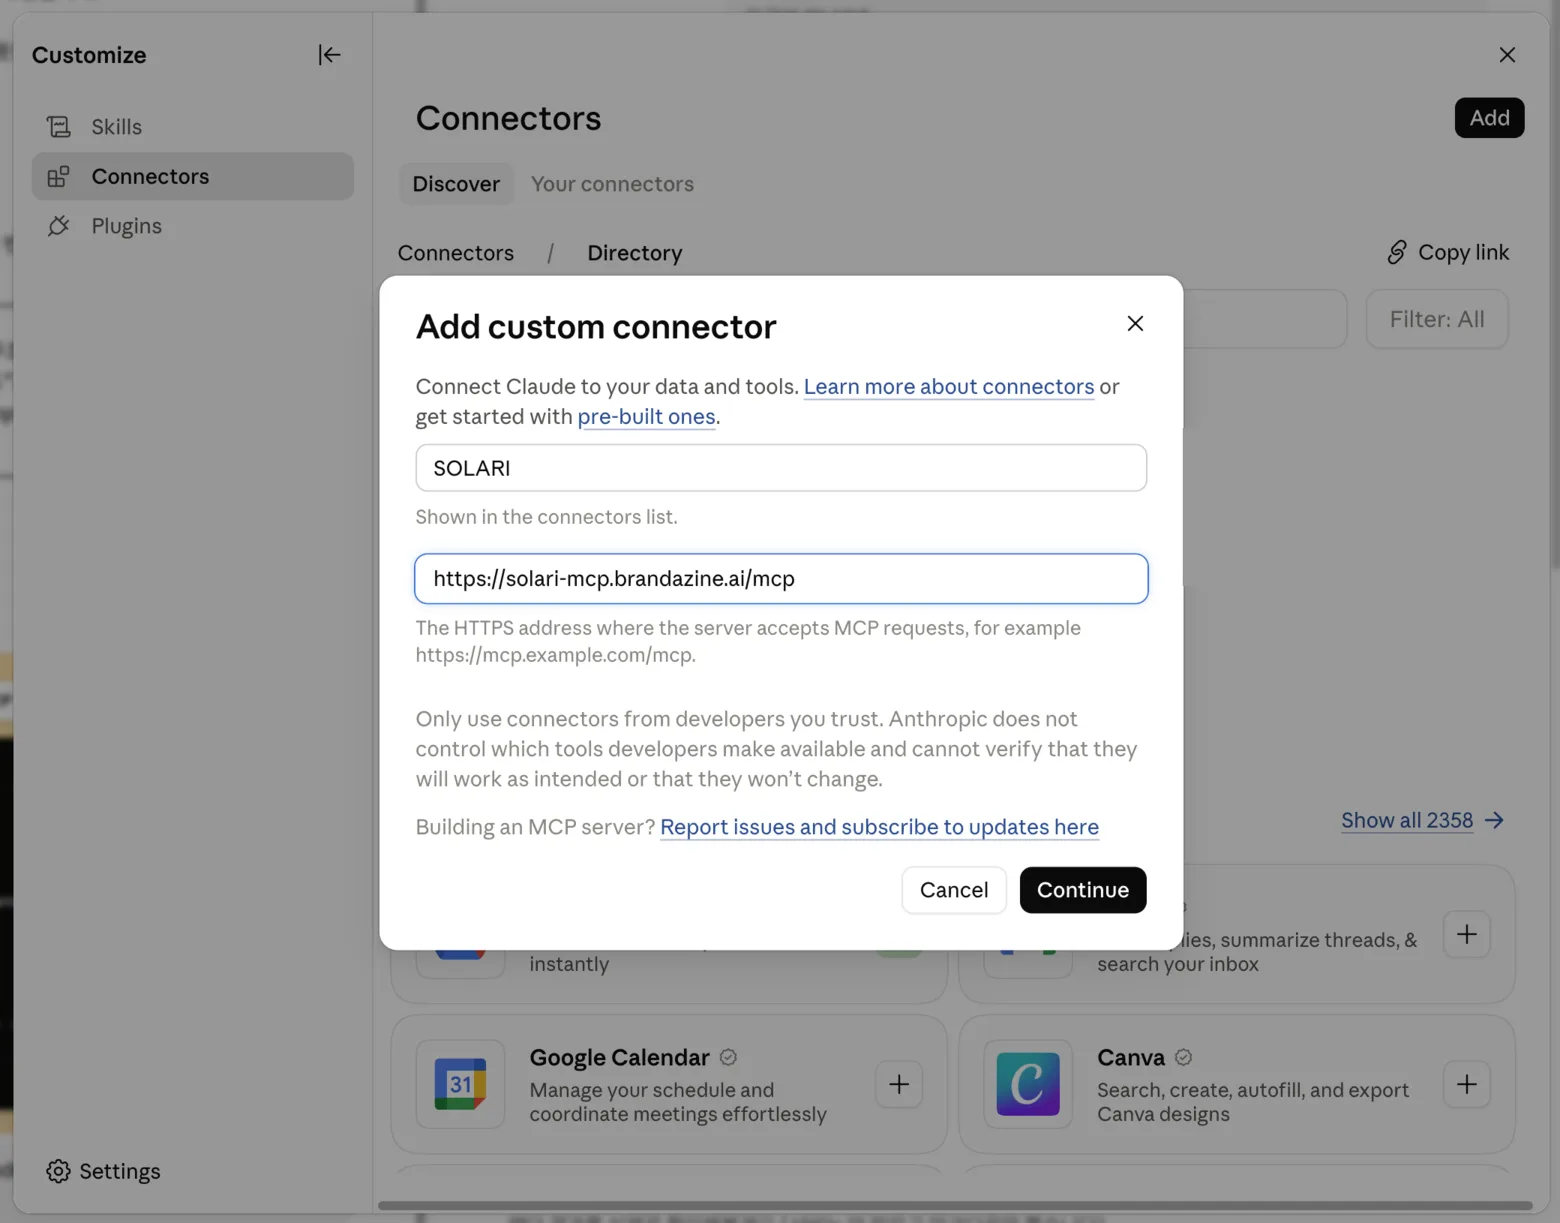Click the horizontal scrollbar at bottom
The height and width of the screenshot is (1223, 1560).
pos(955,1205)
